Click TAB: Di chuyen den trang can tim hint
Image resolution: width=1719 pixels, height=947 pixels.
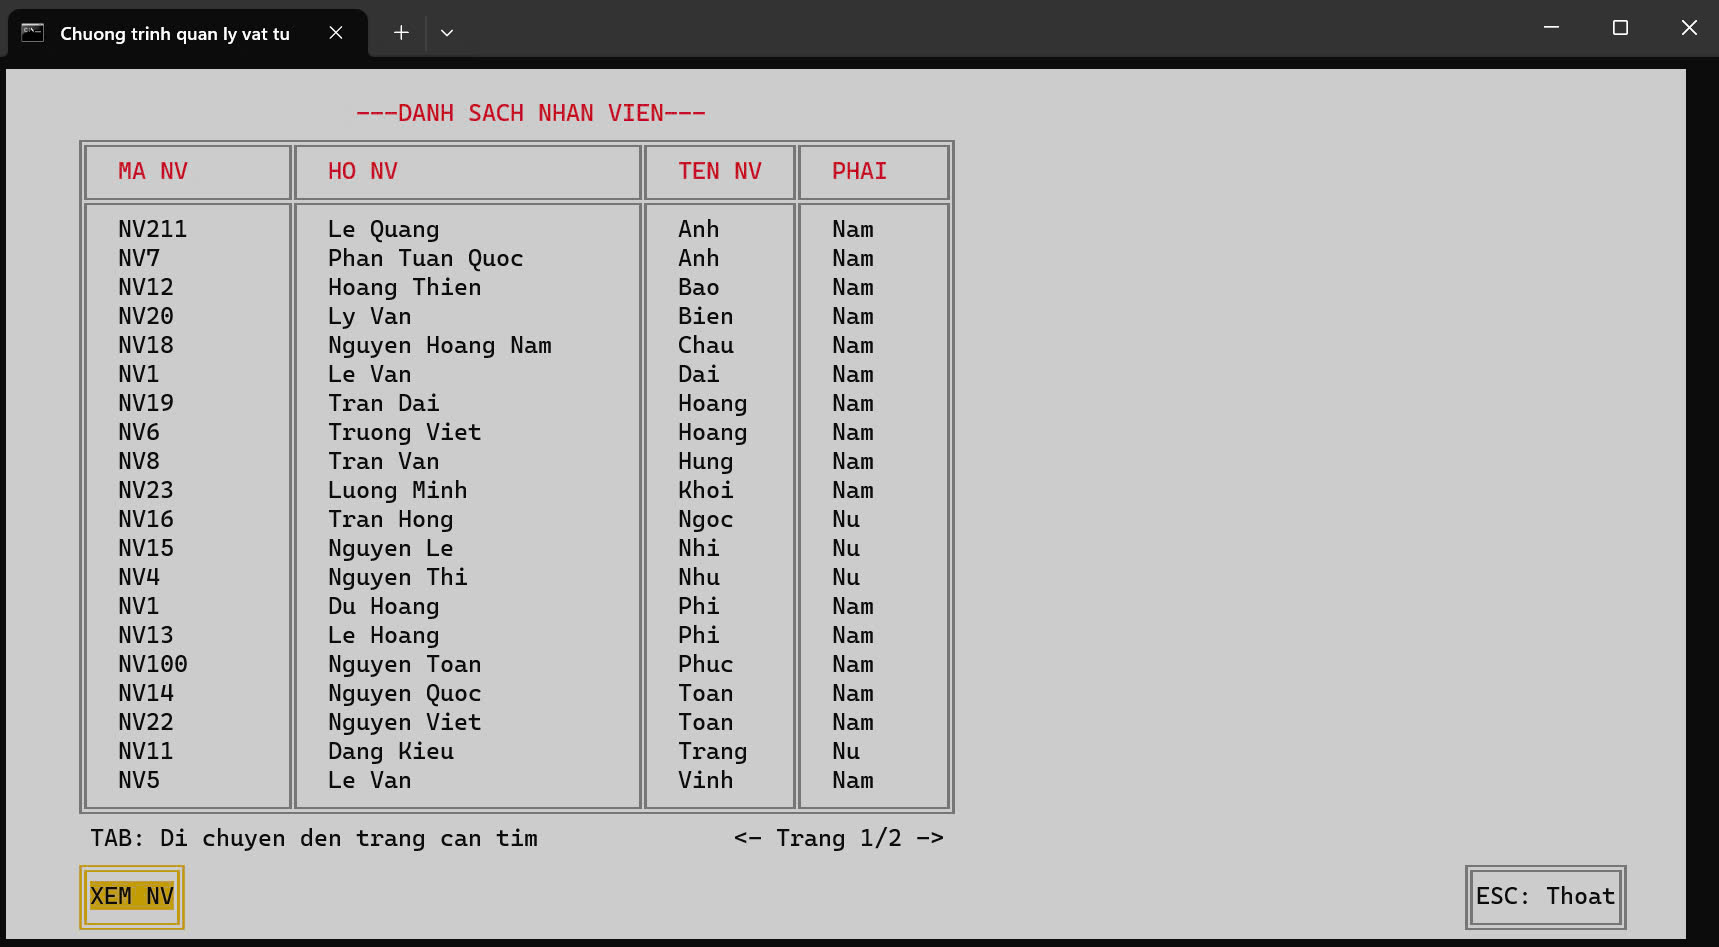pyautogui.click(x=314, y=838)
